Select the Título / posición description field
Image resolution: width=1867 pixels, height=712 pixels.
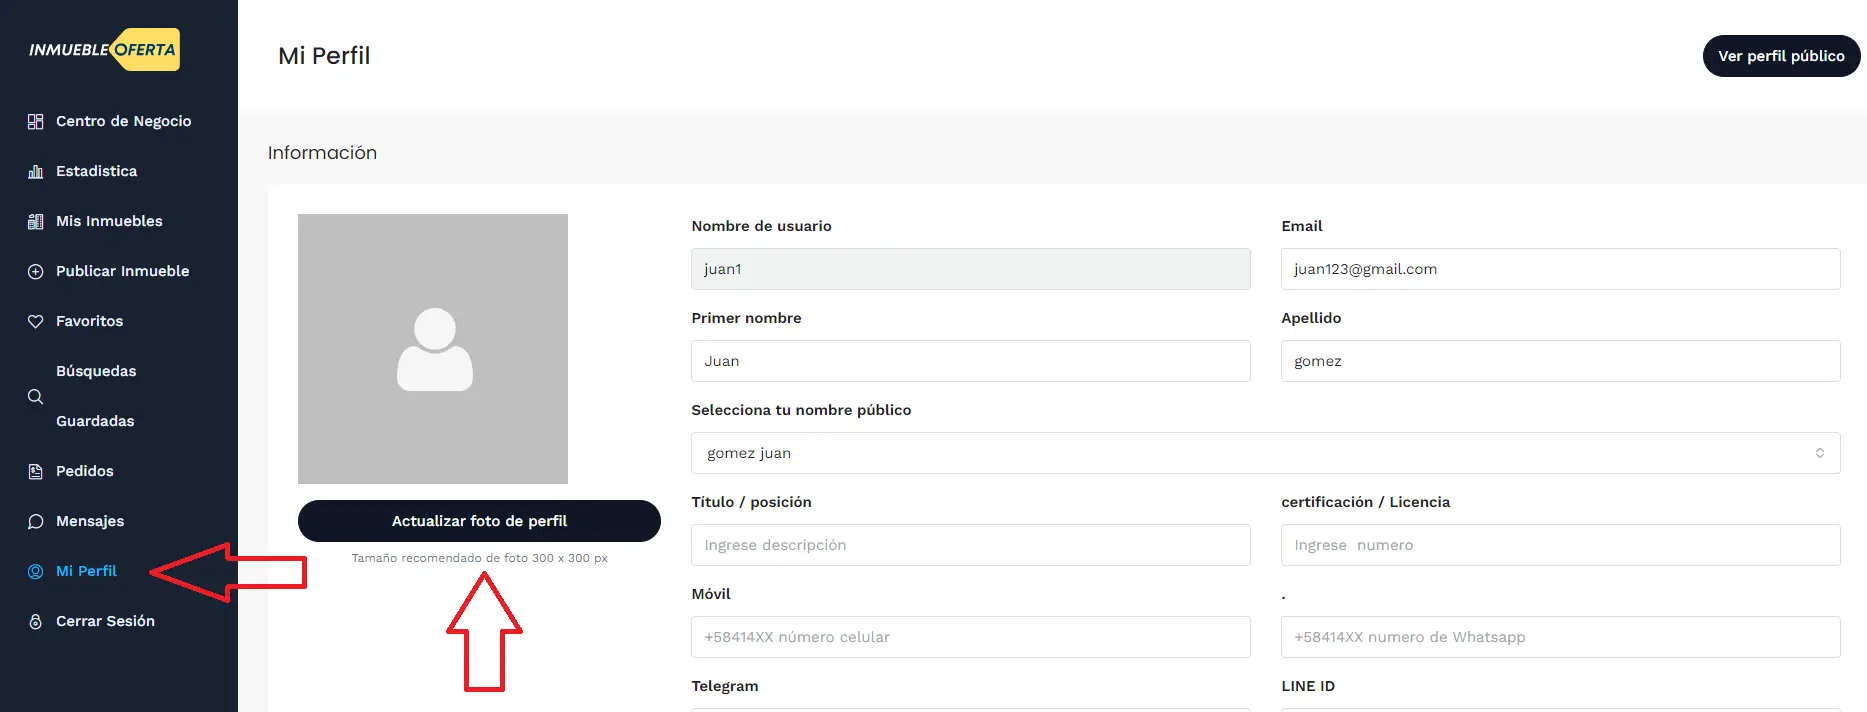click(x=970, y=545)
